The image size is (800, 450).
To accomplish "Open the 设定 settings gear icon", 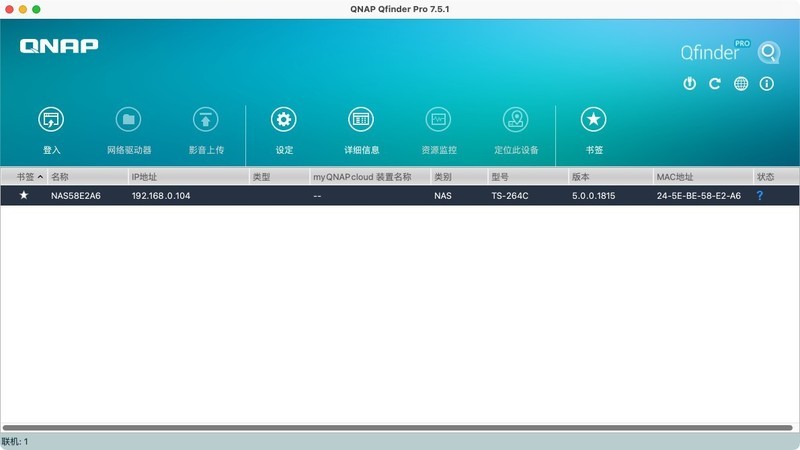I will click(284, 119).
